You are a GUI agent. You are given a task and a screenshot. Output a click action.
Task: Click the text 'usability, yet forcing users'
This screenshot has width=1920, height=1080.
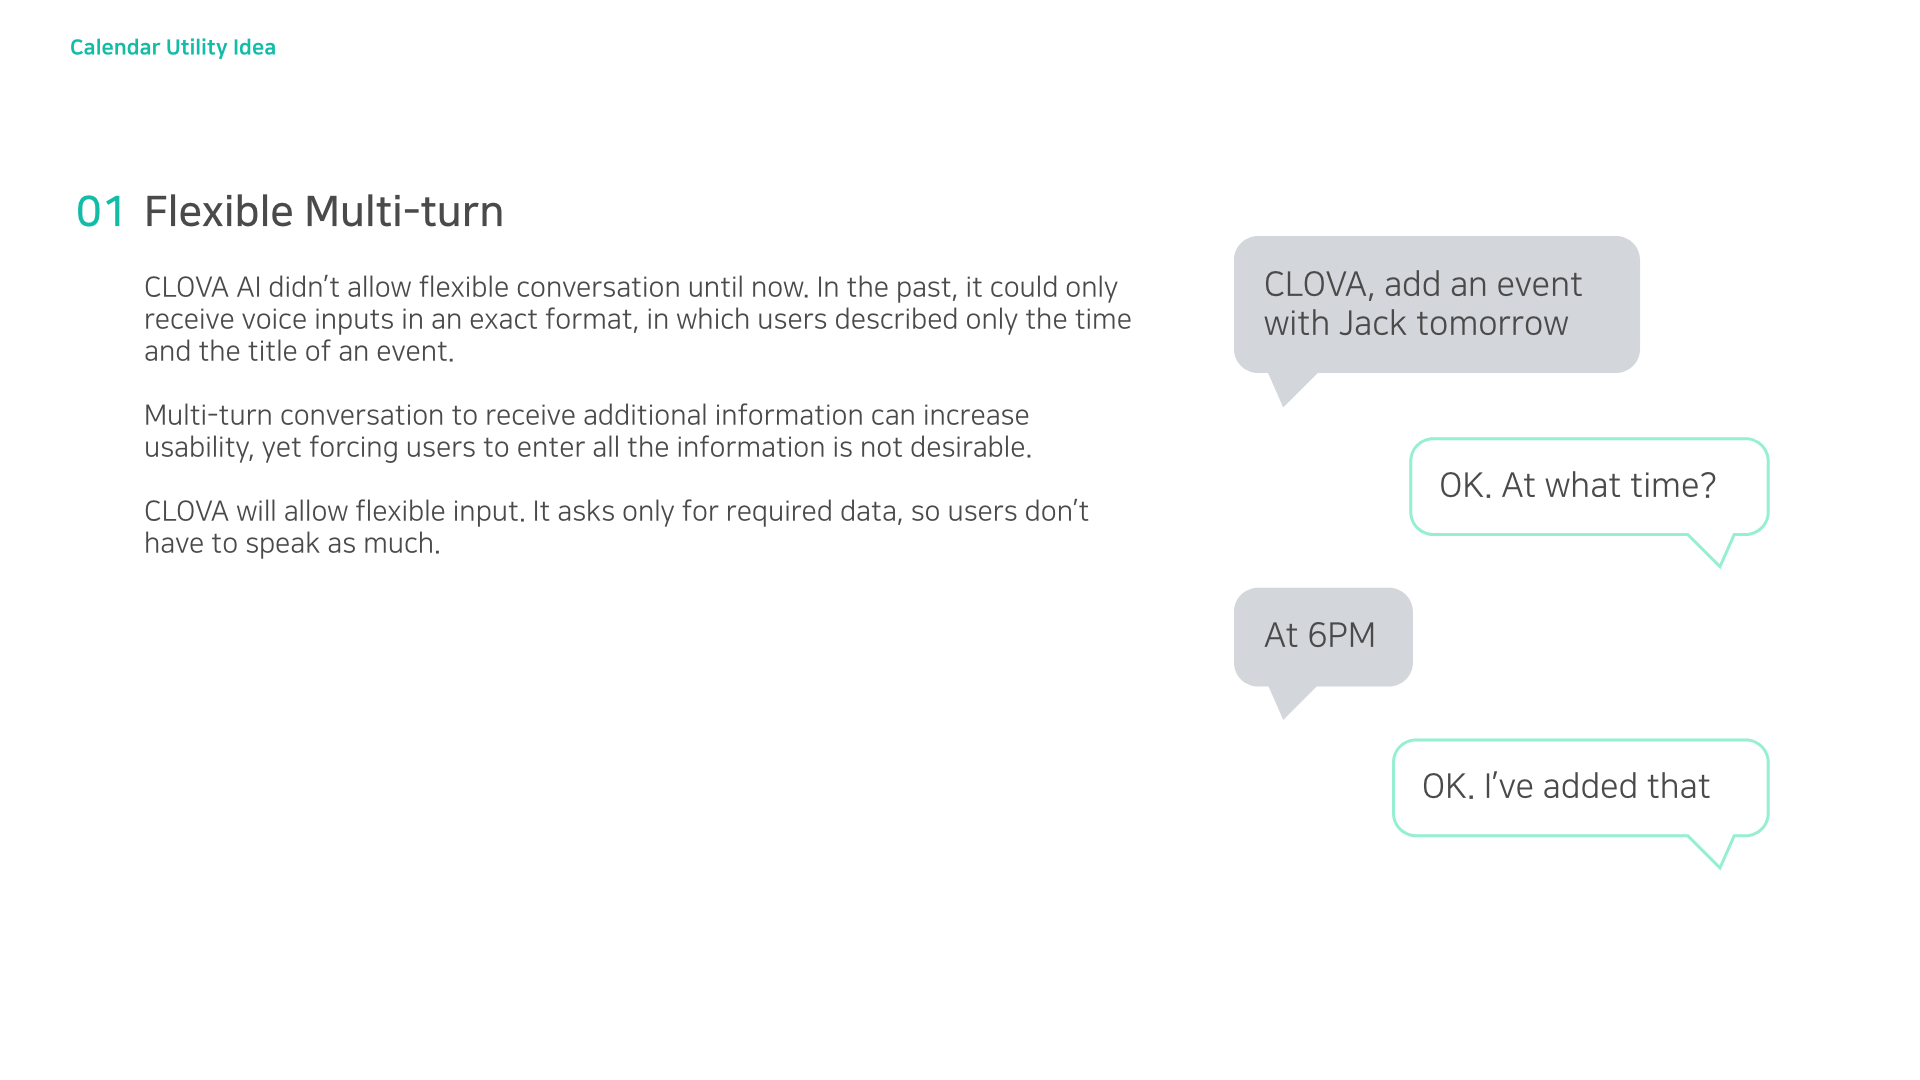pyautogui.click(x=324, y=447)
